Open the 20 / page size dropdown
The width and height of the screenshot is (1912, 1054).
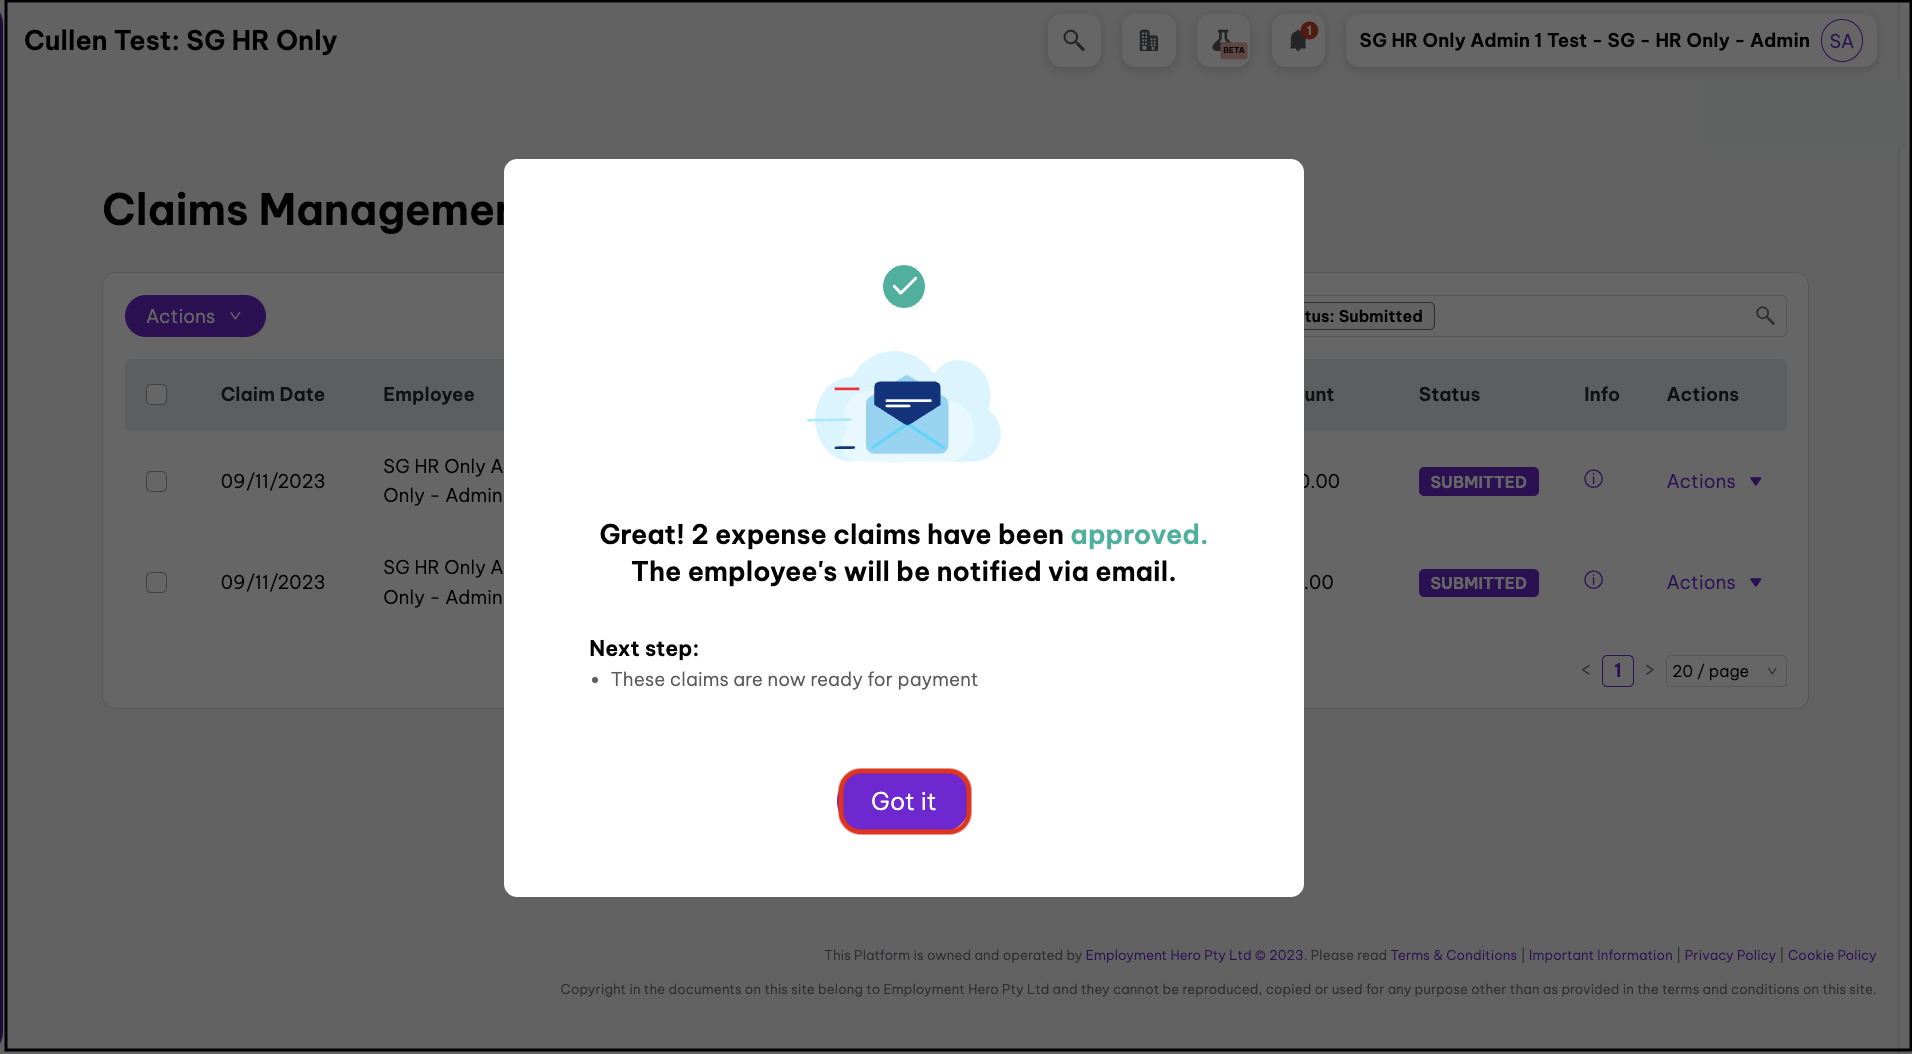point(1725,671)
